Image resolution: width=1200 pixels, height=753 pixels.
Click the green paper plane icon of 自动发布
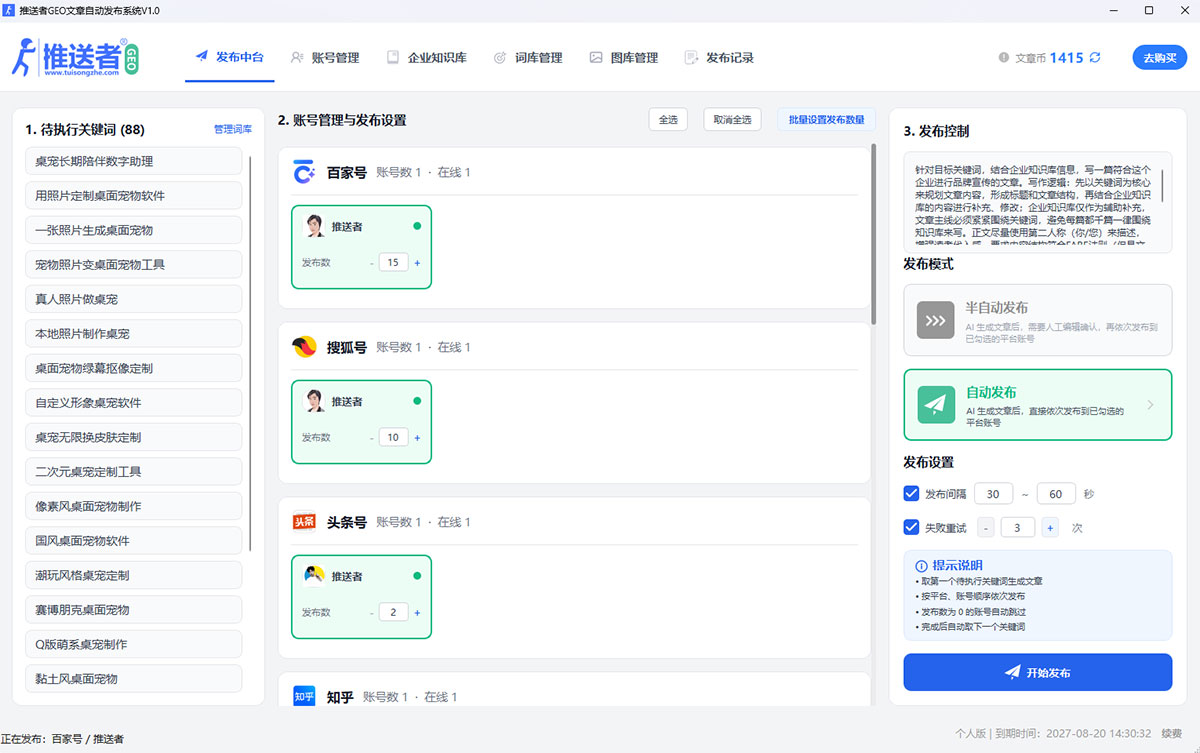coord(936,404)
